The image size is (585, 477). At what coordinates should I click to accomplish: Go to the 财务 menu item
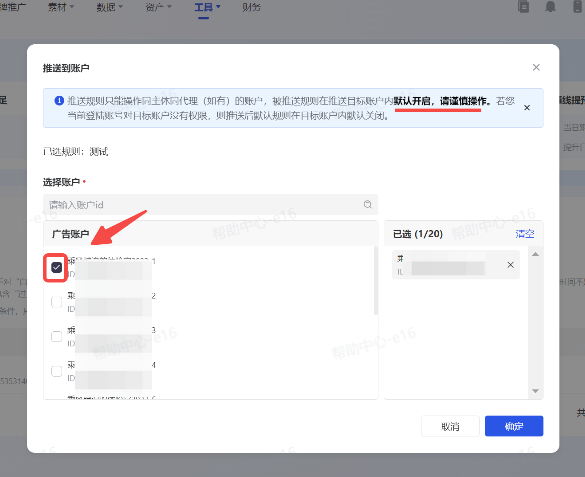tap(251, 7)
